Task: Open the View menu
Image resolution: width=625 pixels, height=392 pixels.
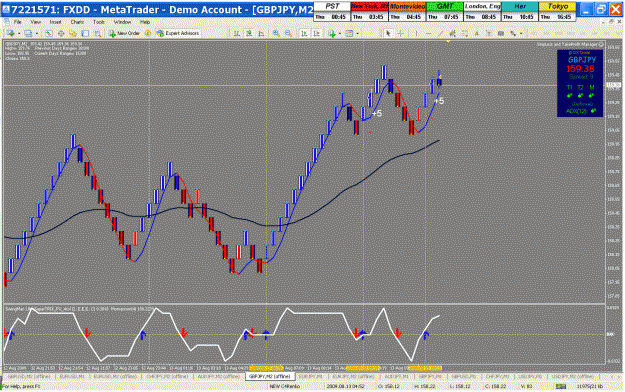Action: pyautogui.click(x=35, y=22)
